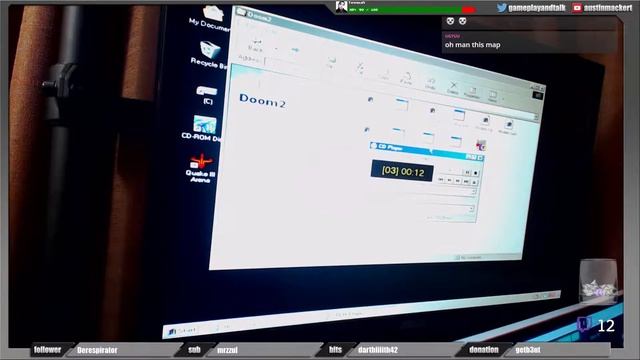Skip to previous track in CD Player
Viewport: 640px width, 360px height.
point(441,179)
